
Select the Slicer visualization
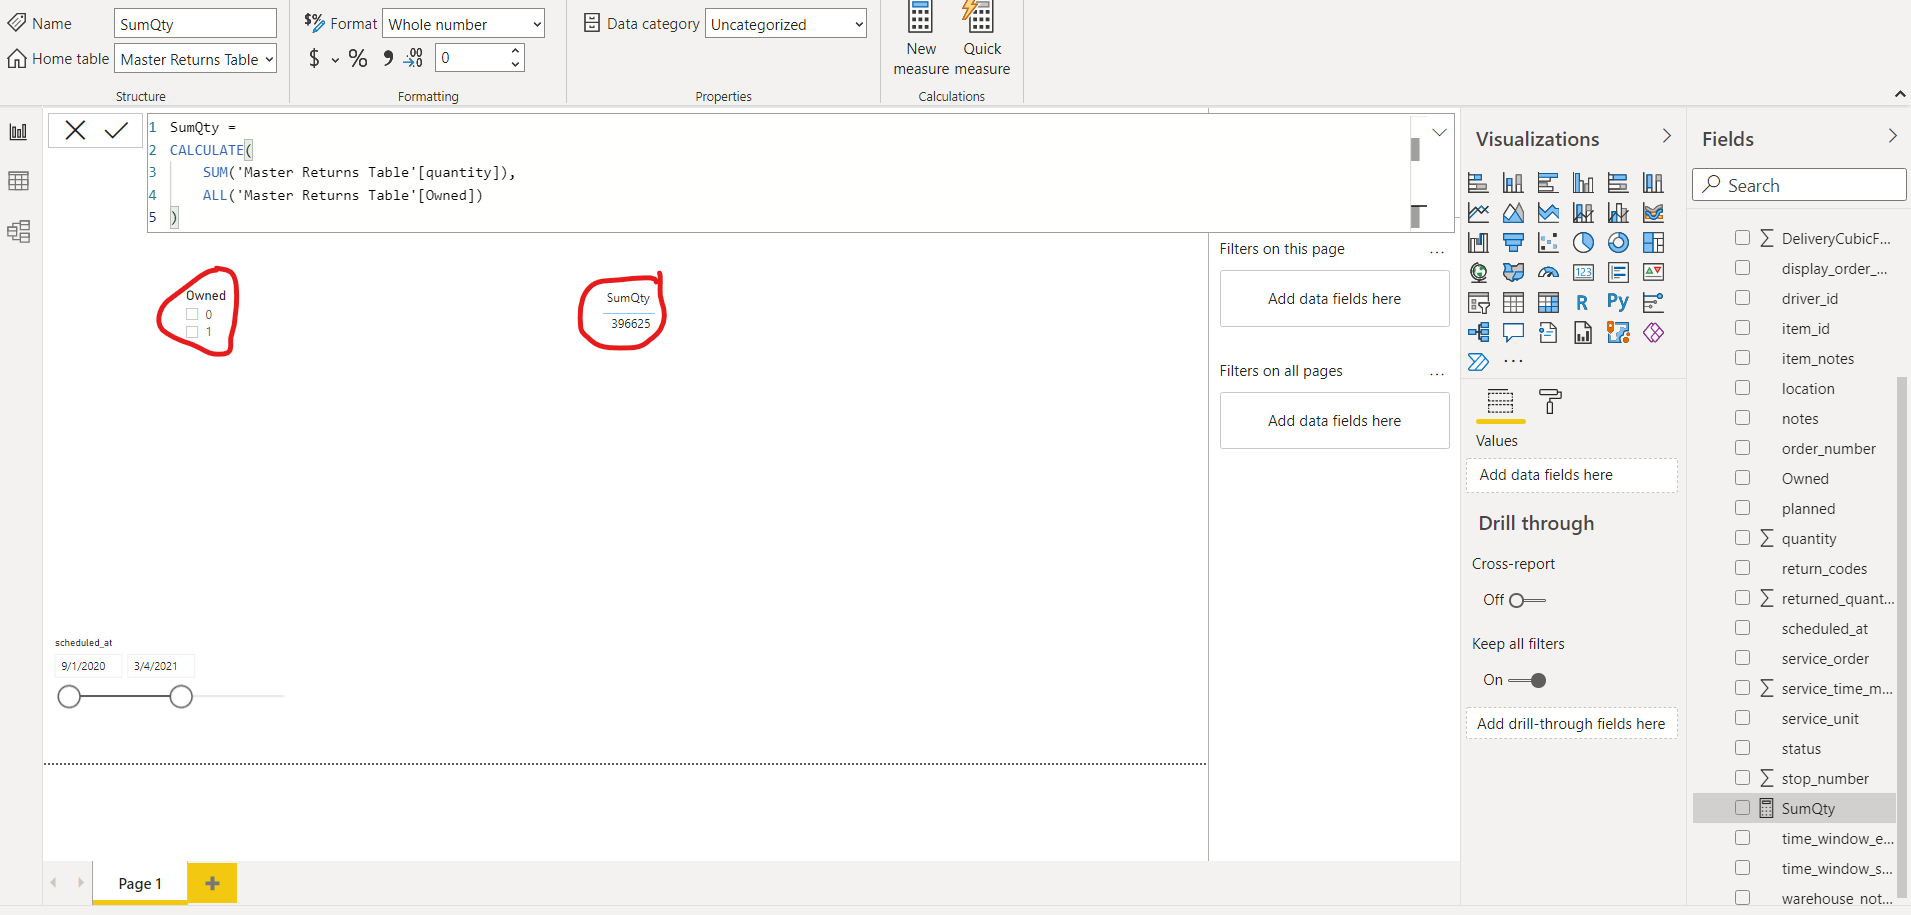(1478, 302)
